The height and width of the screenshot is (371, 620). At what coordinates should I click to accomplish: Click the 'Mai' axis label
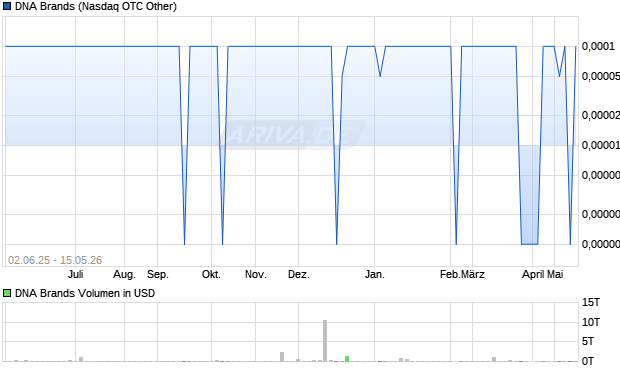pos(555,274)
